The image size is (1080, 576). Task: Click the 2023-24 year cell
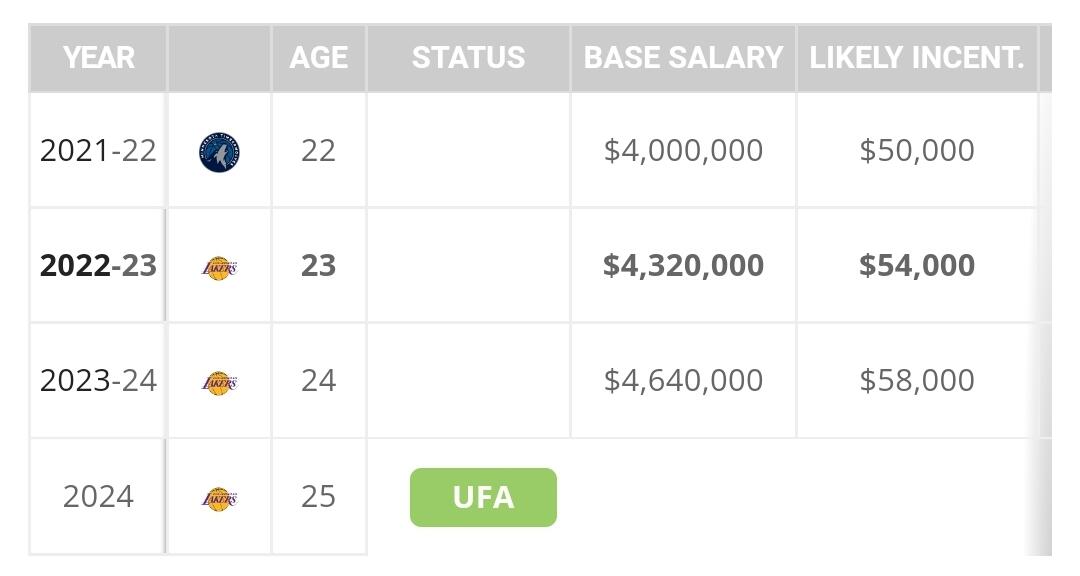pyautogui.click(x=98, y=381)
